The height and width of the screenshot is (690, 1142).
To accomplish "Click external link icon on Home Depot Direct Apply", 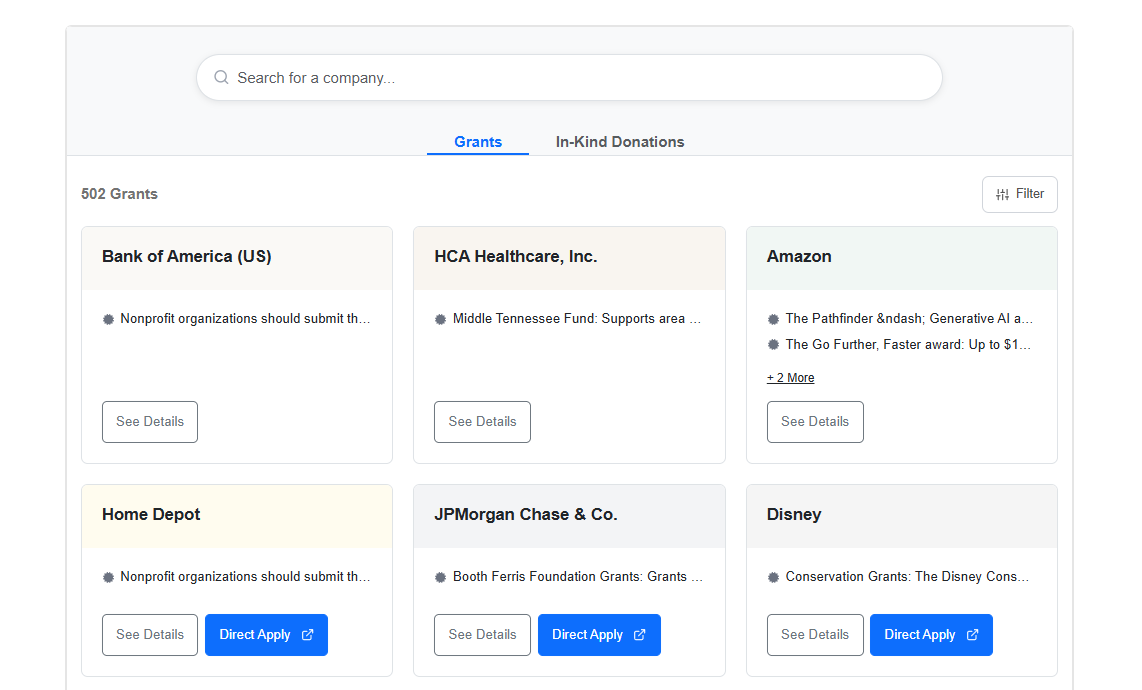I will (x=308, y=634).
